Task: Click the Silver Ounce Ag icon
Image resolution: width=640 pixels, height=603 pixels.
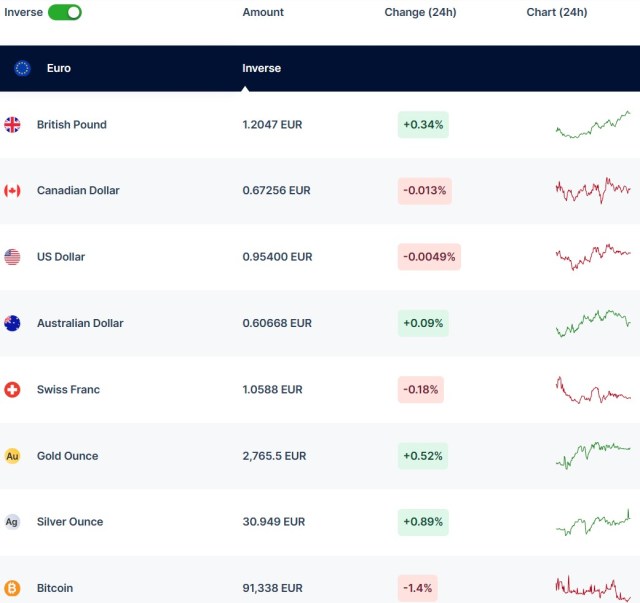Action: 12,522
